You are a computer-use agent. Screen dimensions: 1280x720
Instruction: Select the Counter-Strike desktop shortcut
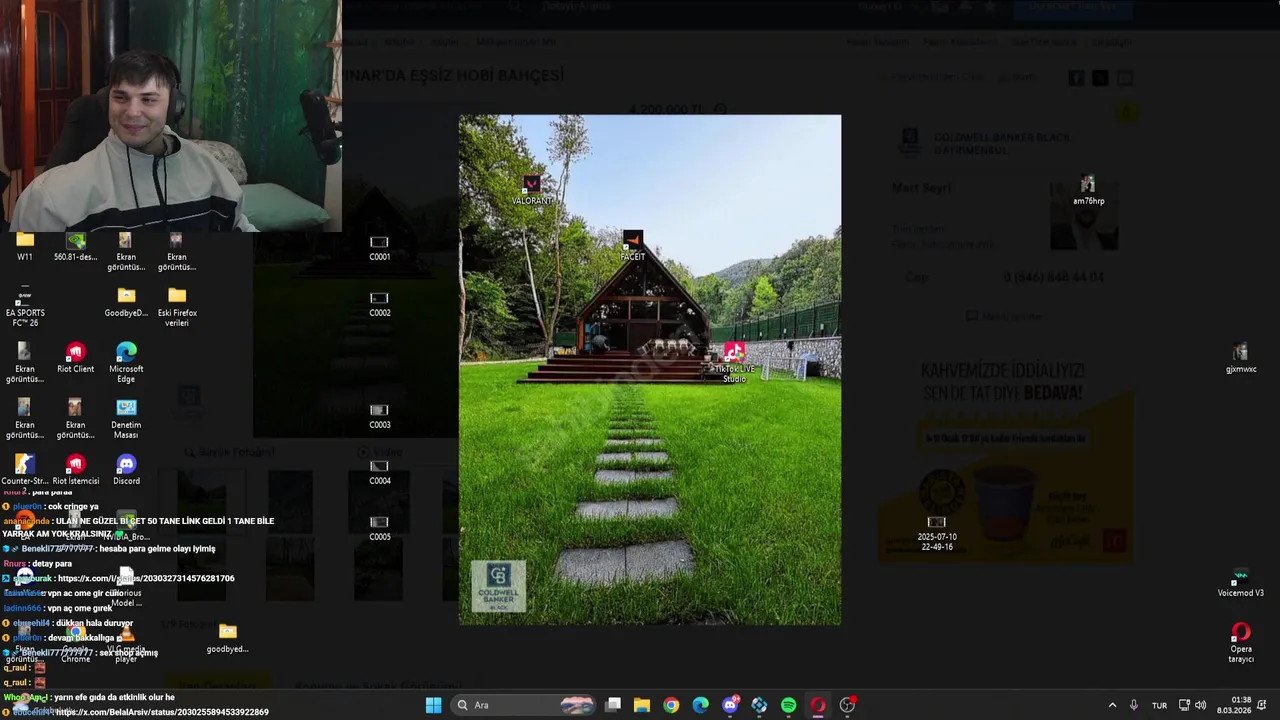coord(25,470)
